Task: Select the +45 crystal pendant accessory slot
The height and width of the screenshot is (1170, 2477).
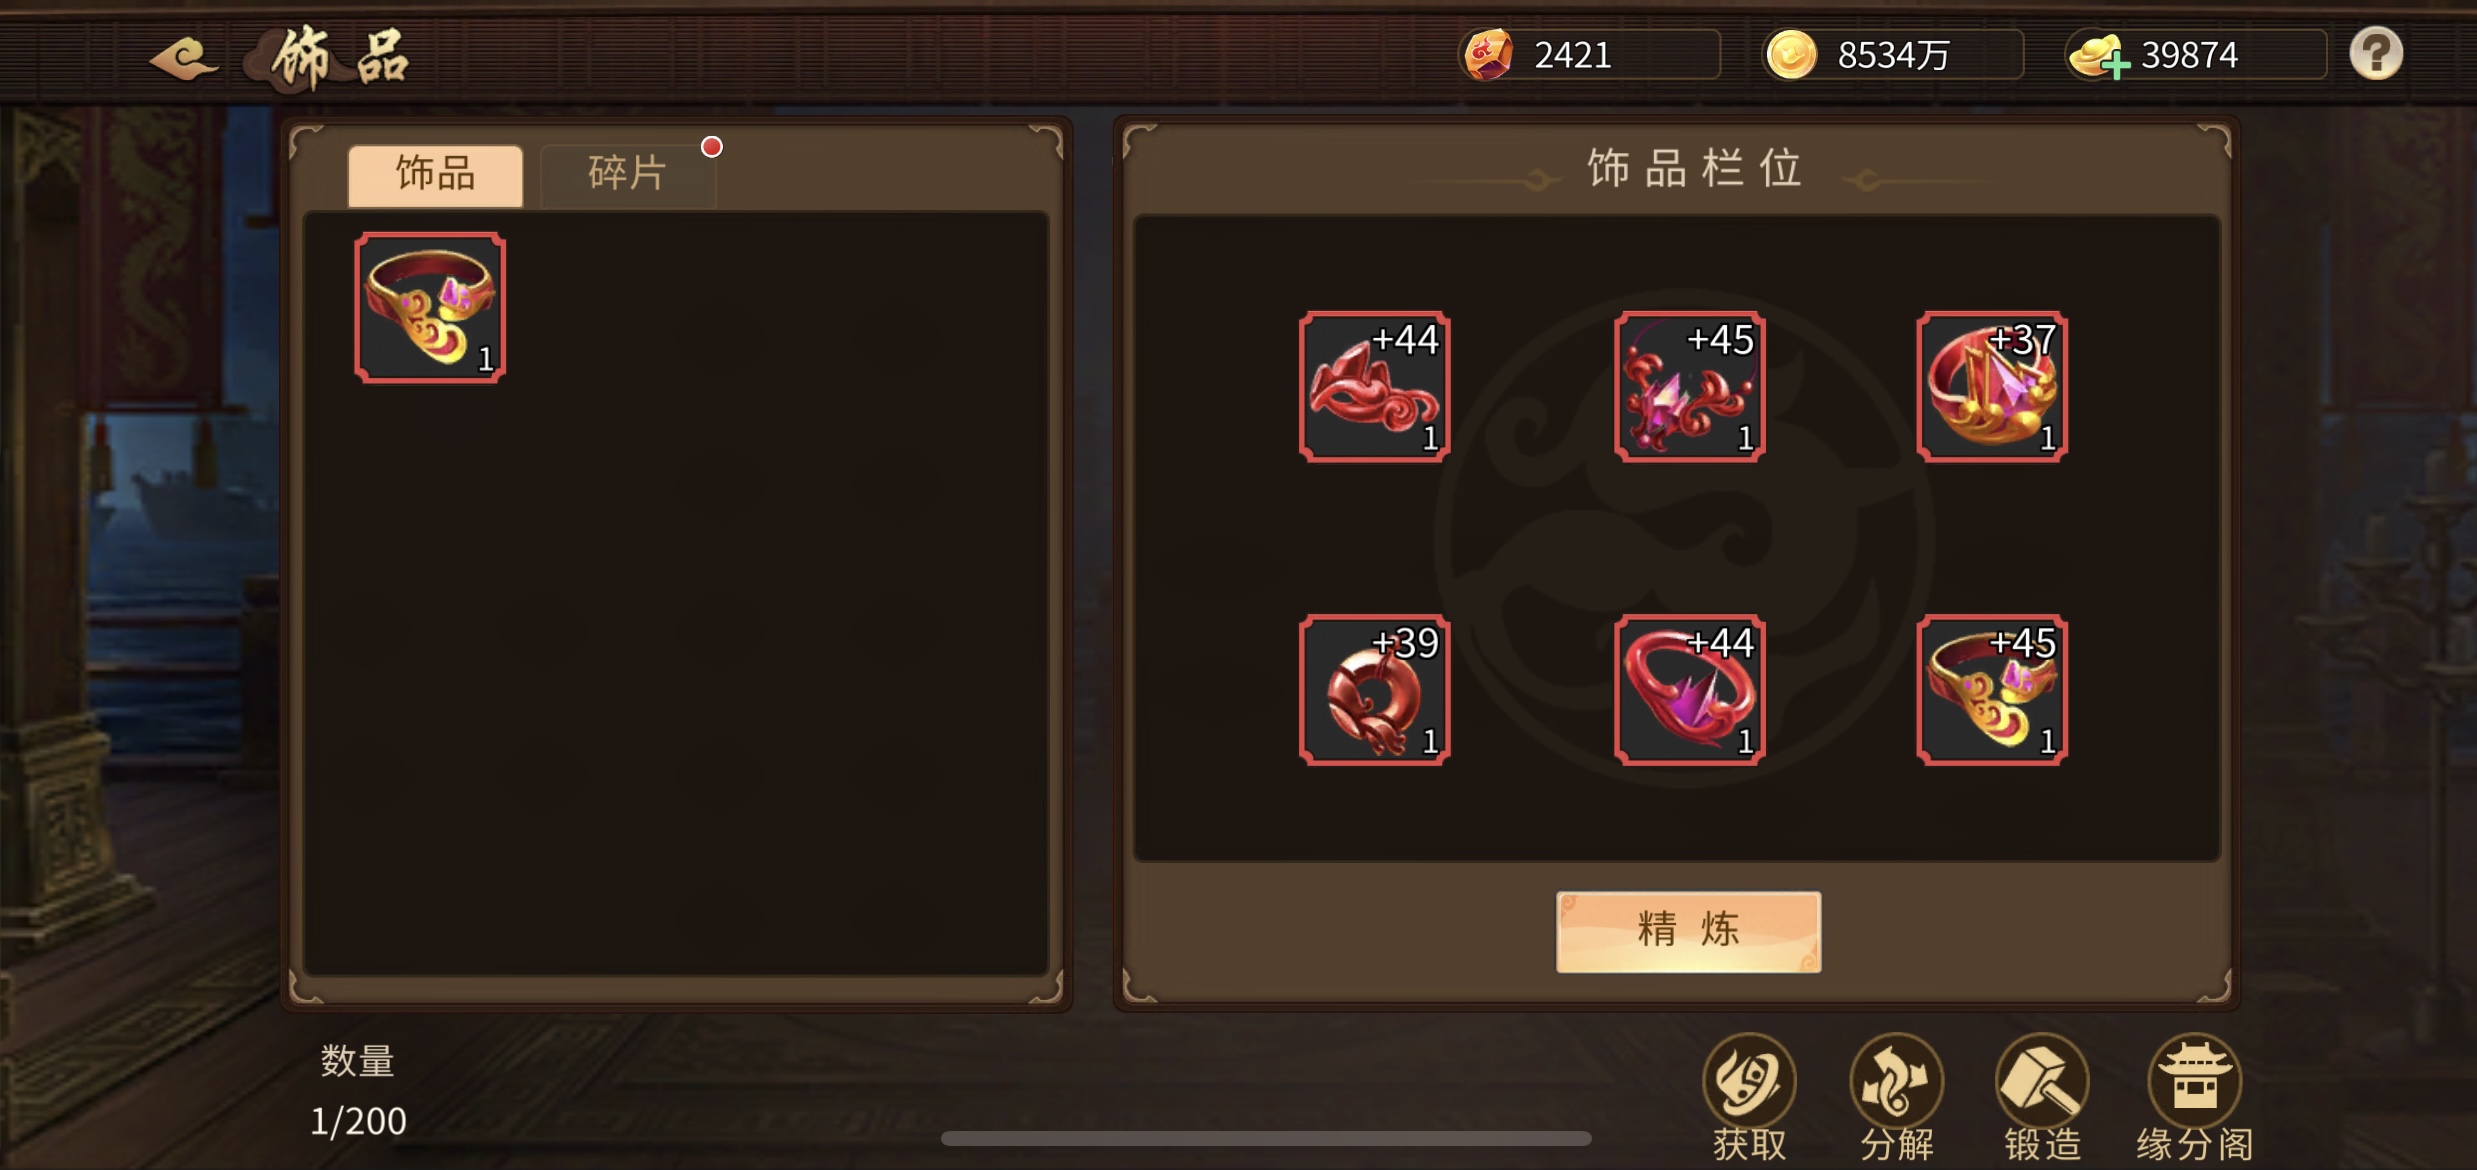Action: (1689, 386)
